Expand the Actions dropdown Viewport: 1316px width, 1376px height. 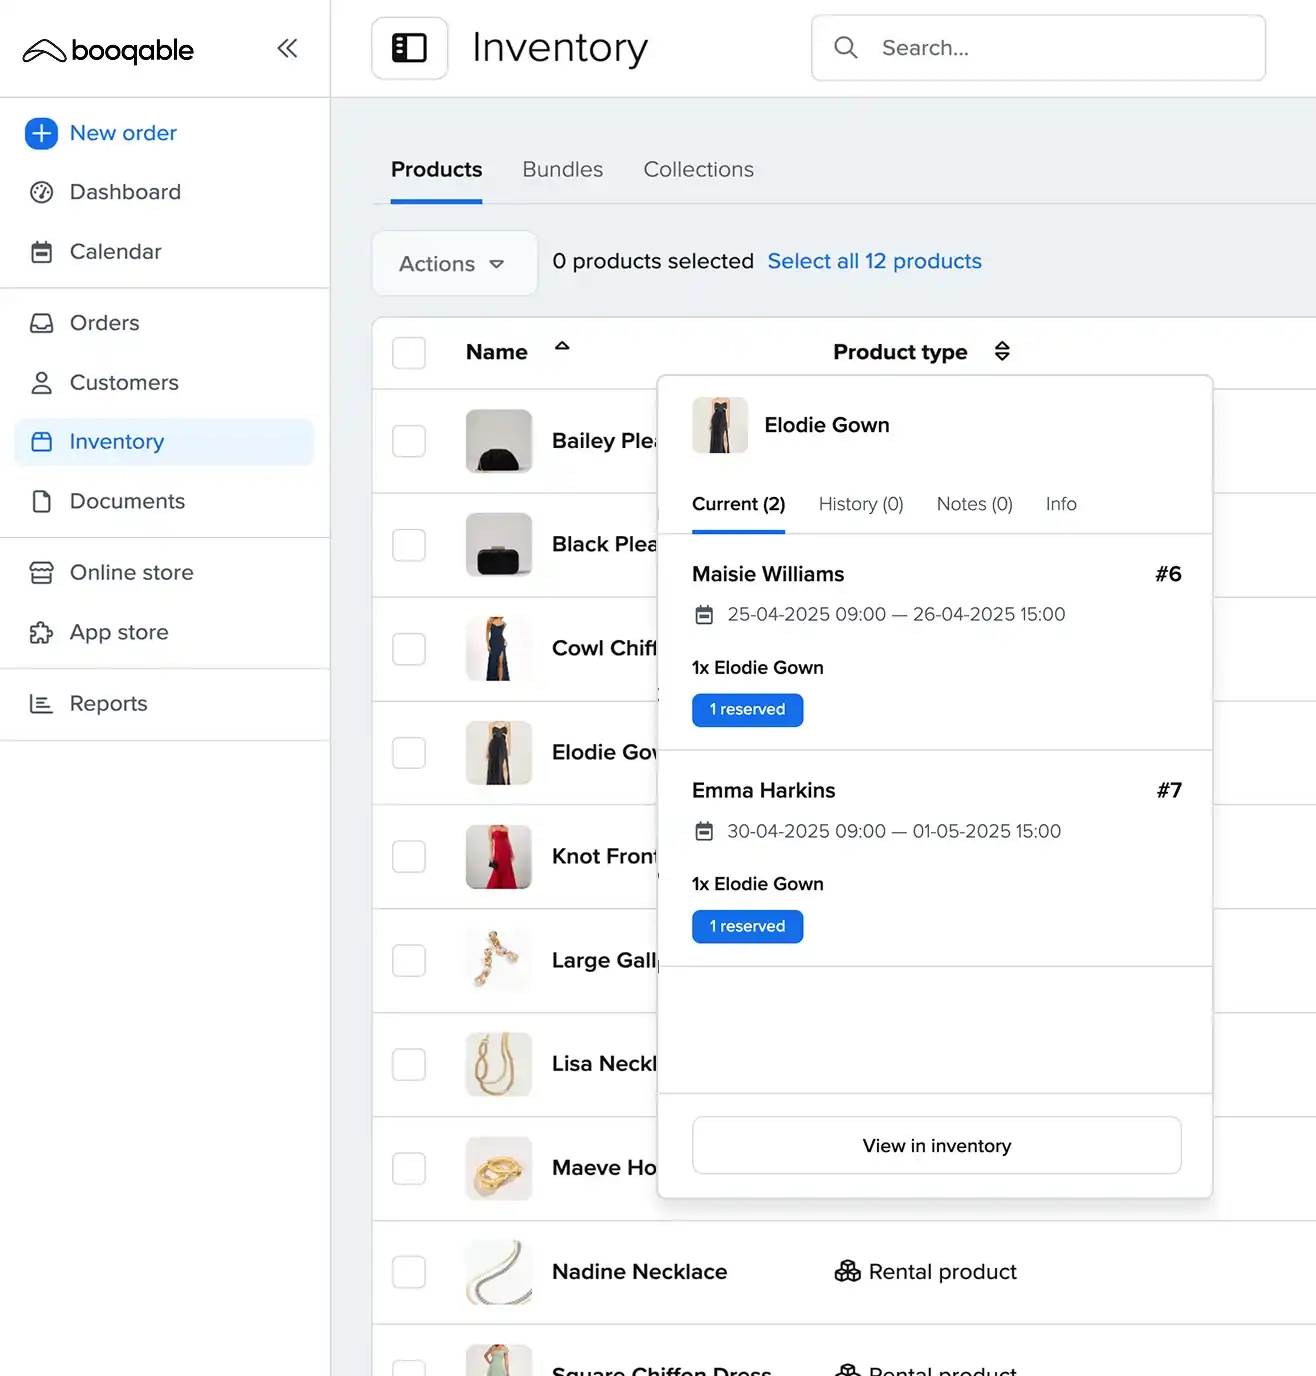453,264
